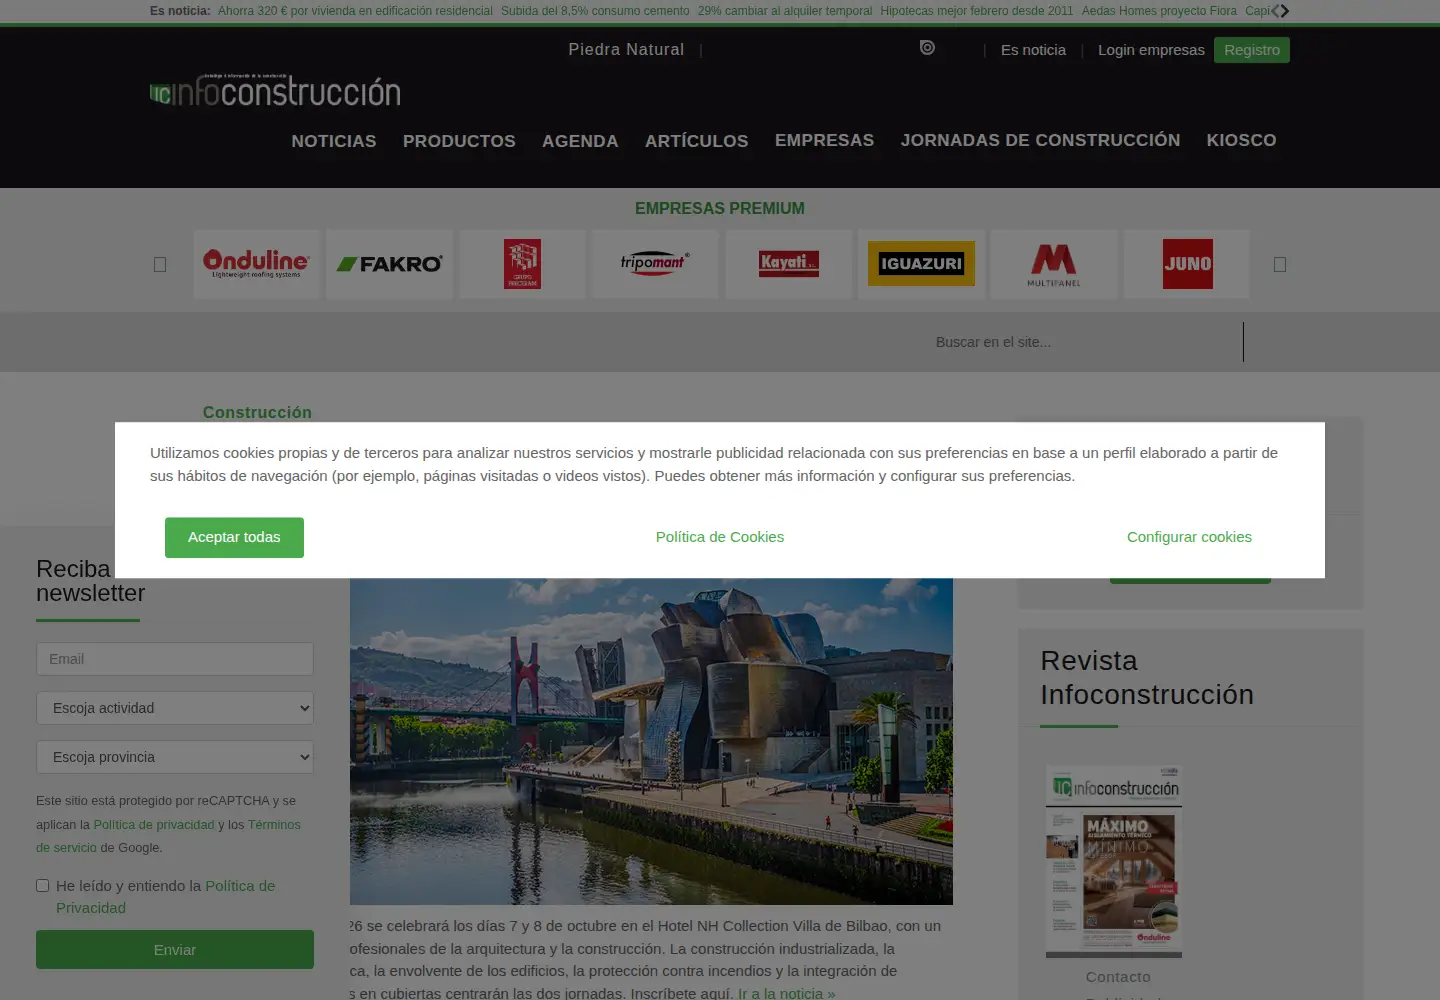Screen dimensions: 1440x1000
Task: Open the JUNO company logo
Action: pos(1187,264)
